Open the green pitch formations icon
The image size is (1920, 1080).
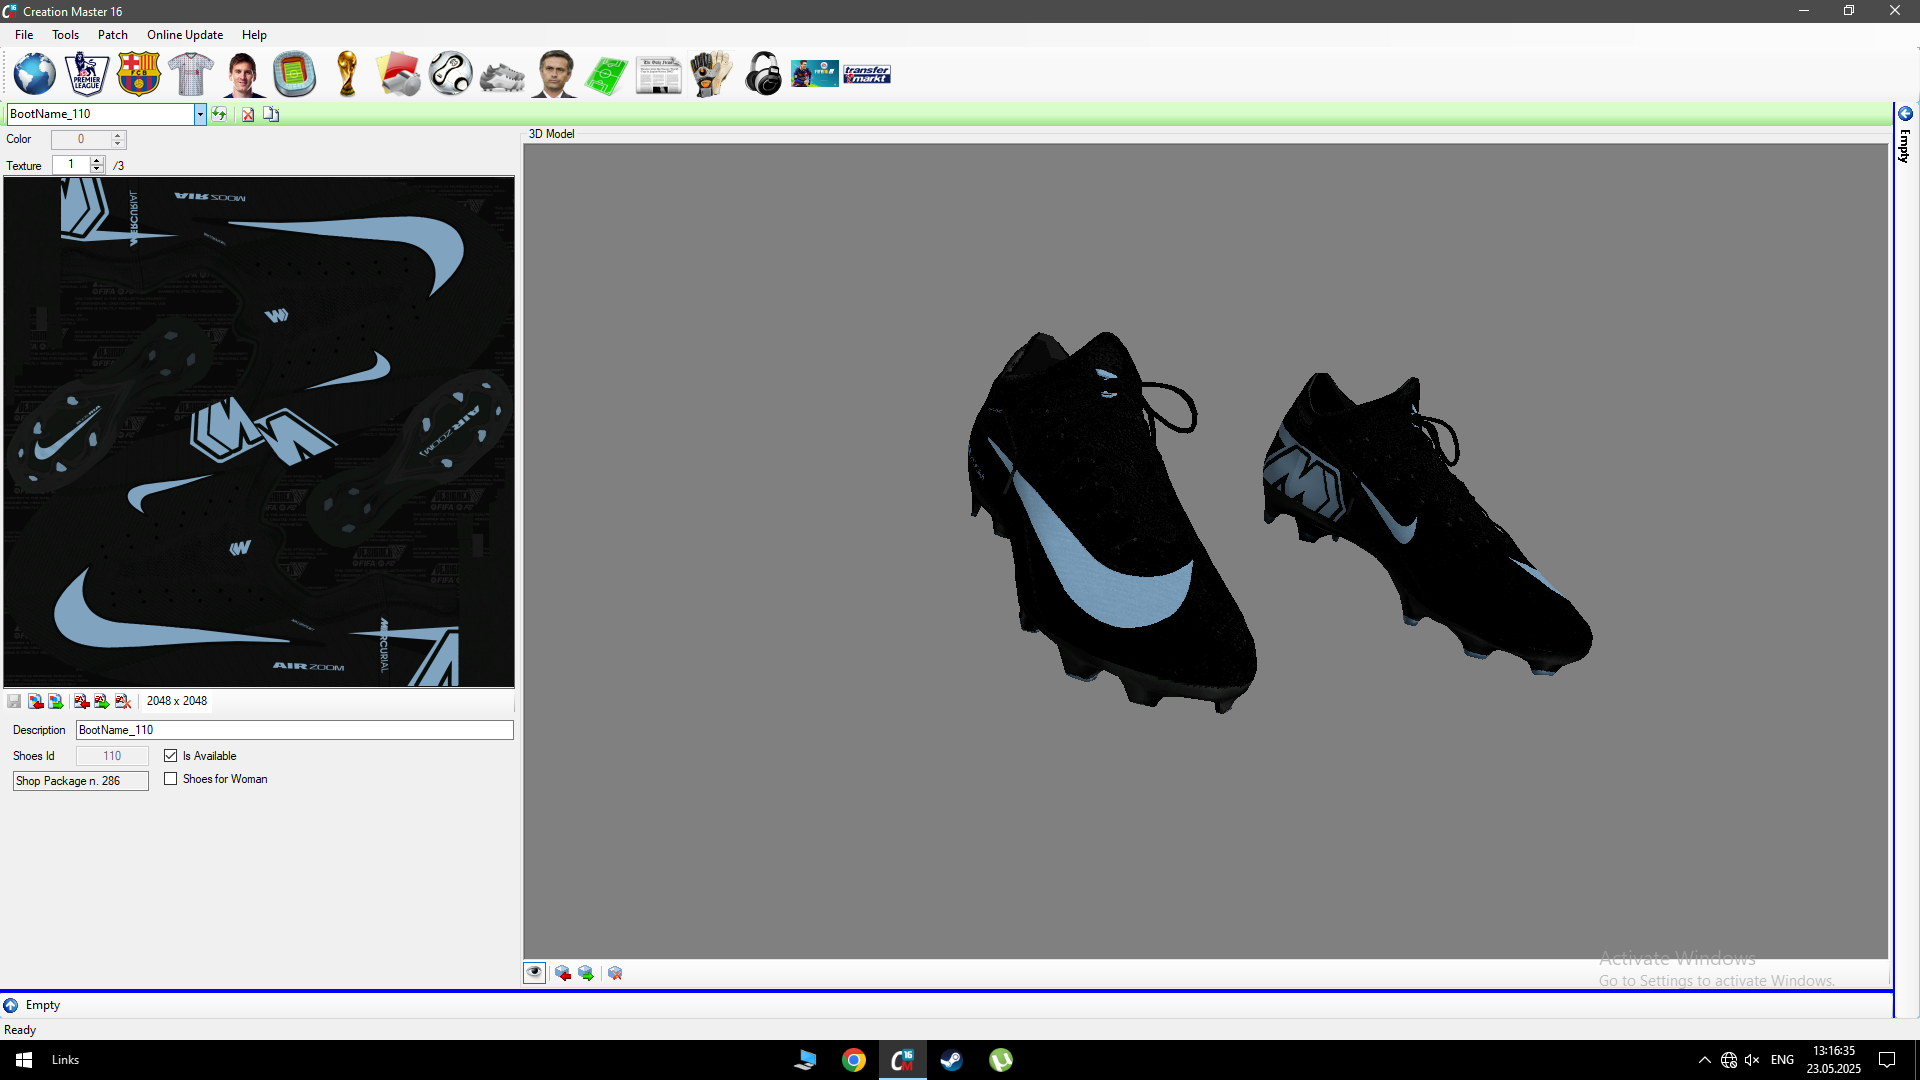tap(606, 75)
